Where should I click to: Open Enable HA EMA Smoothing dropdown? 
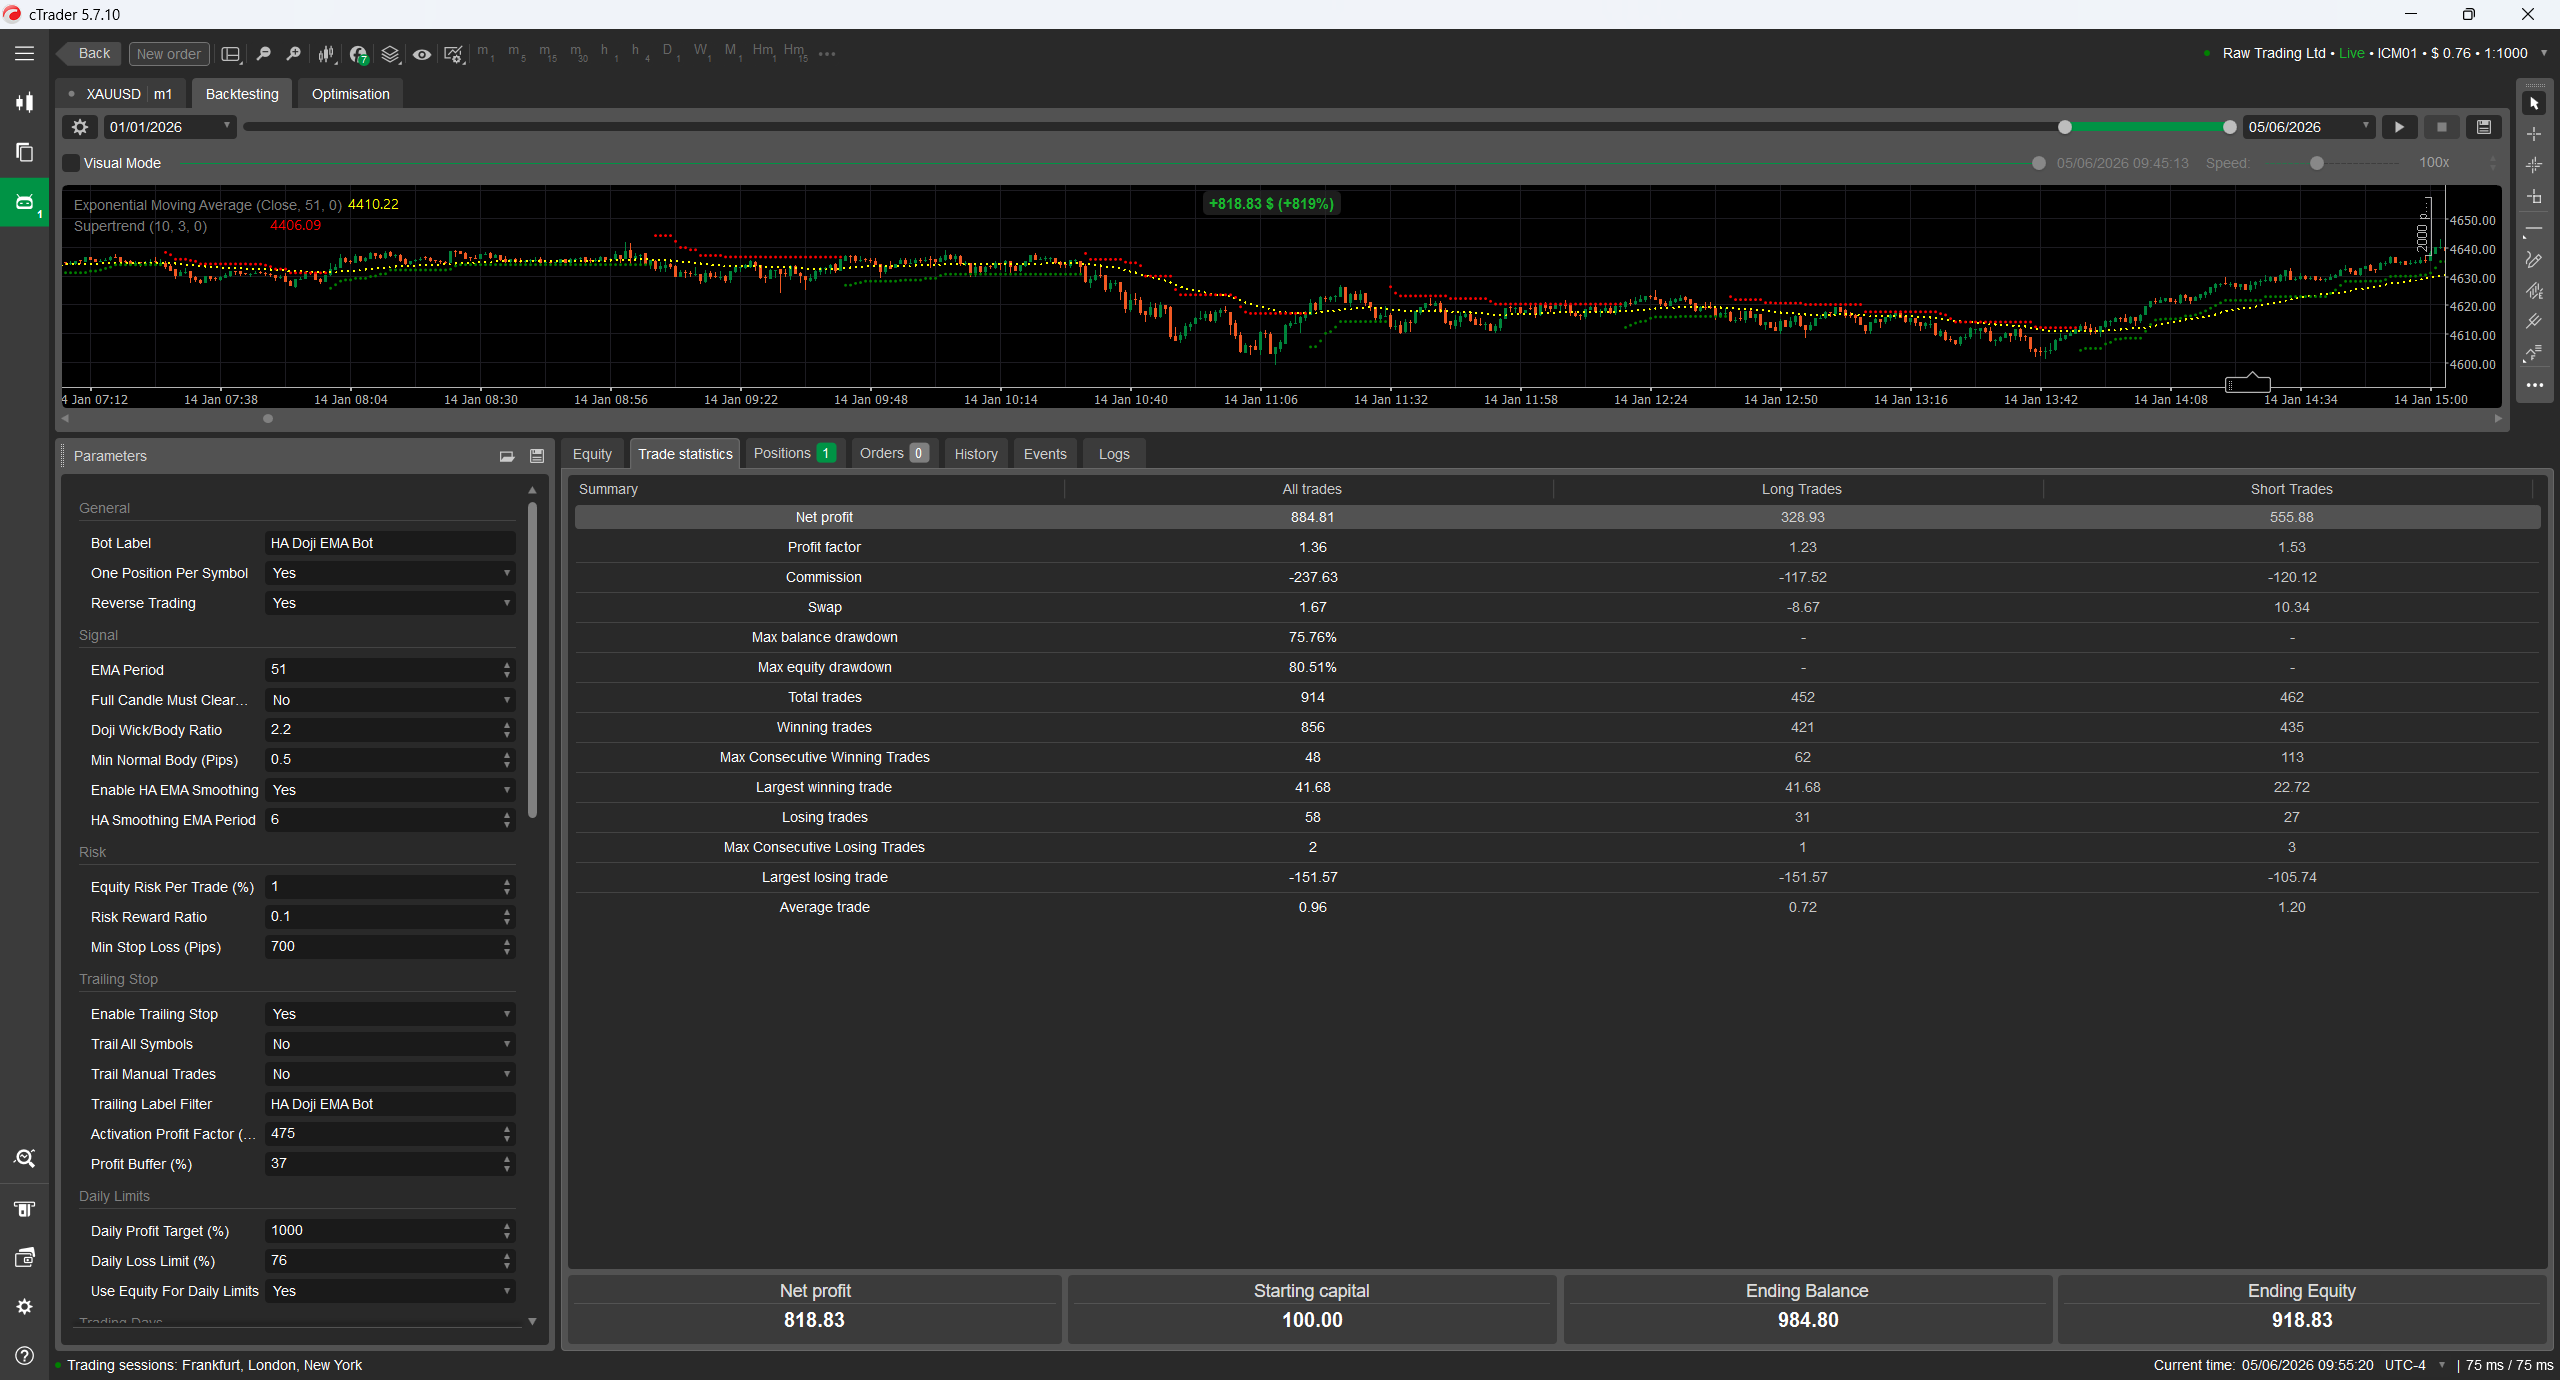click(390, 790)
